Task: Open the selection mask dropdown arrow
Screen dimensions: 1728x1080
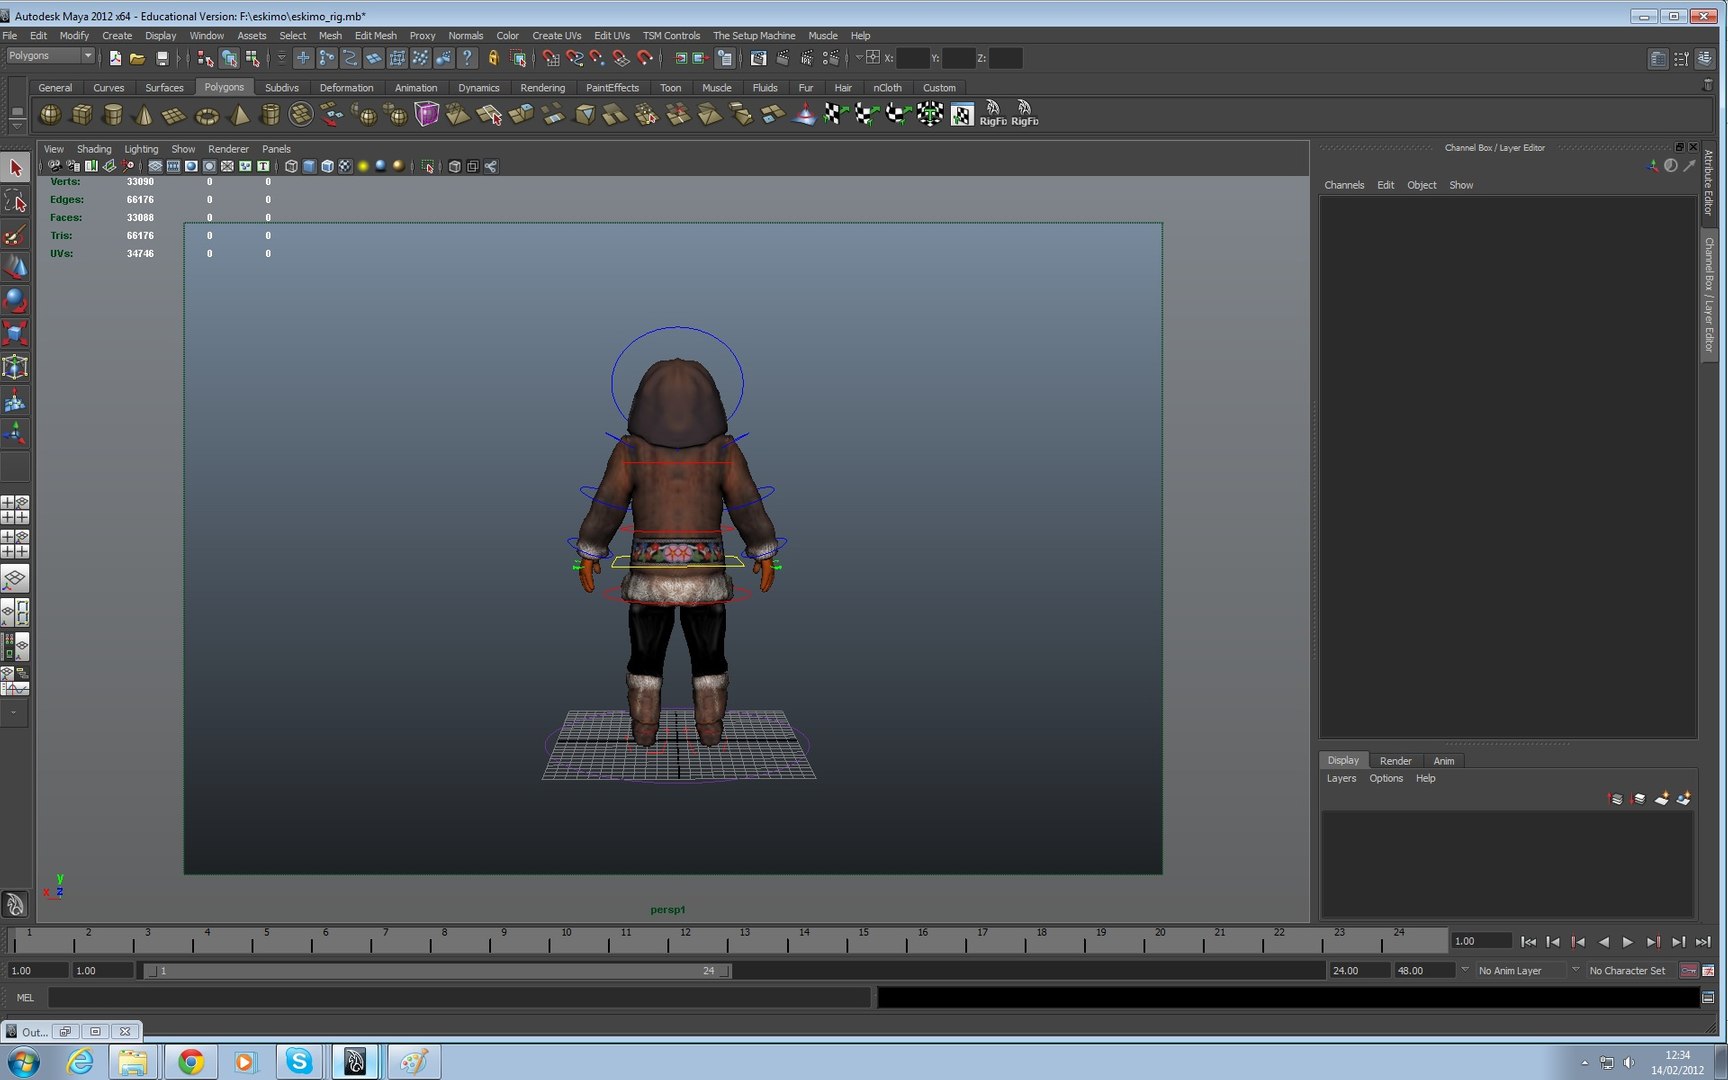Action: tap(281, 58)
